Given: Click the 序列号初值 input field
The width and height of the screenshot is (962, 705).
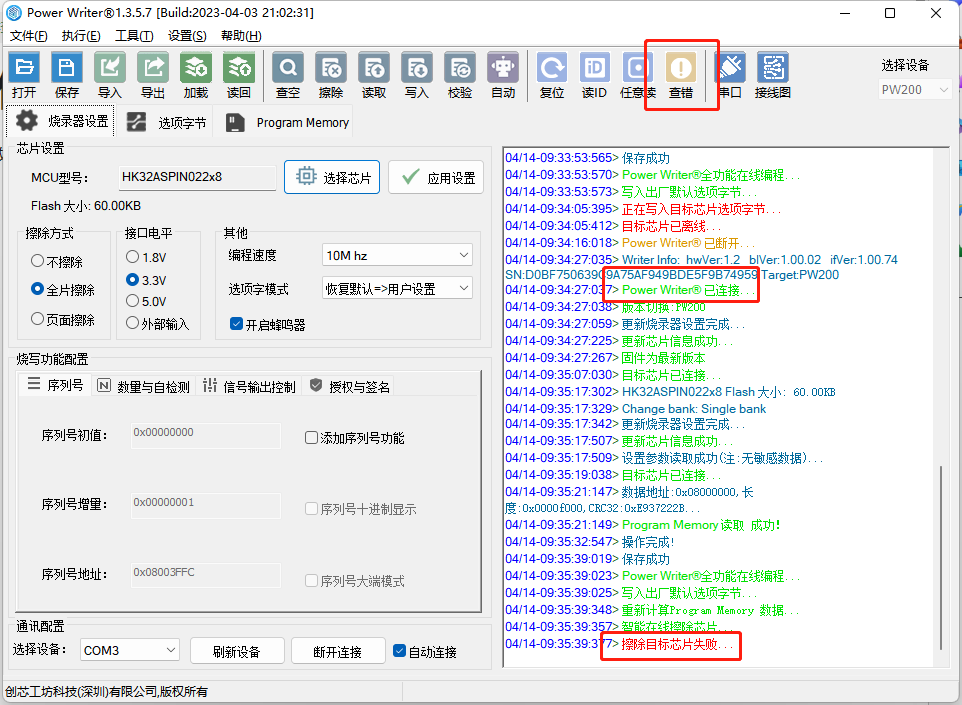Looking at the screenshot, I should tap(206, 436).
